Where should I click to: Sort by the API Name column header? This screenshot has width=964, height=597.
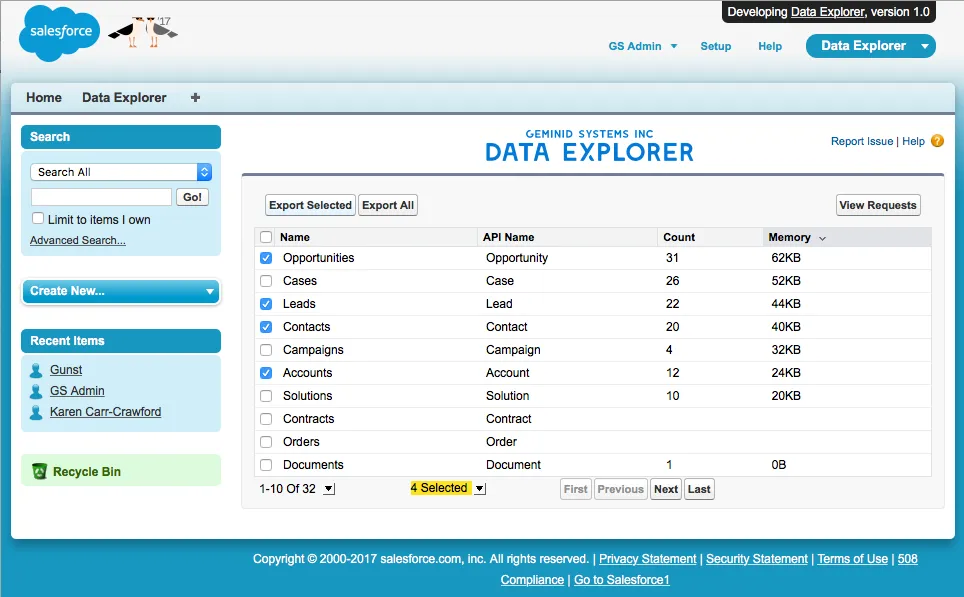click(508, 237)
